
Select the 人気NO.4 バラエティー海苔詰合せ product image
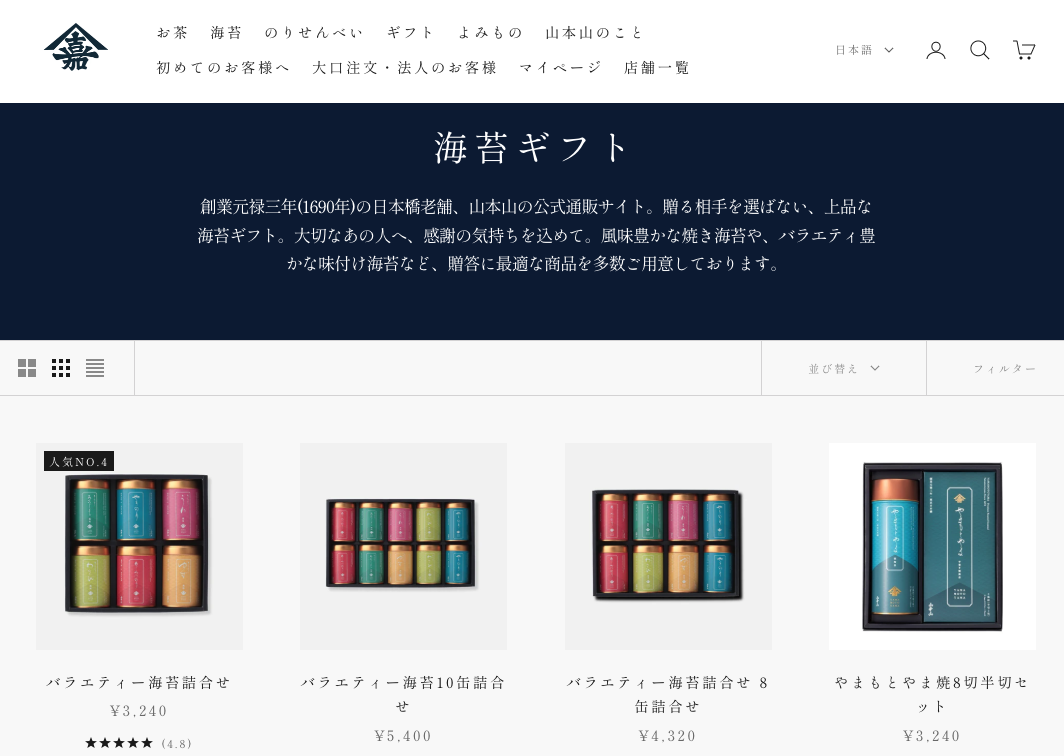[x=139, y=546]
